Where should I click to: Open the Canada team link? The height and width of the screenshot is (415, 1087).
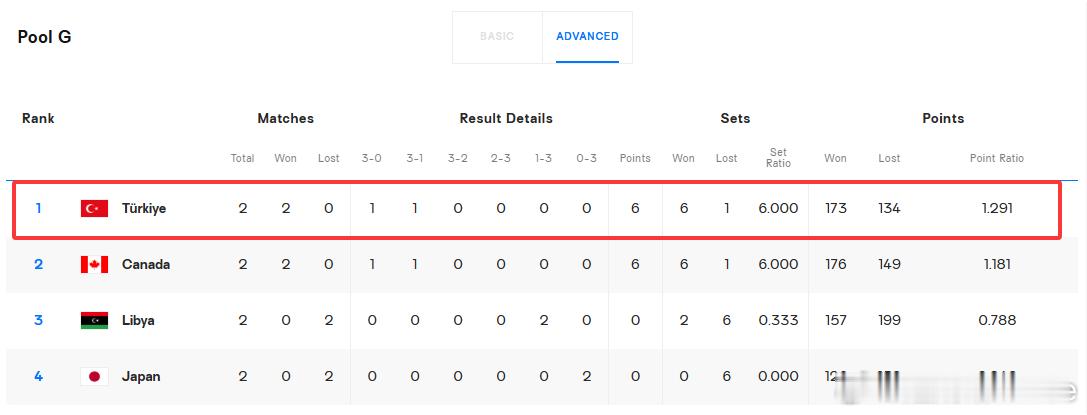(146, 265)
